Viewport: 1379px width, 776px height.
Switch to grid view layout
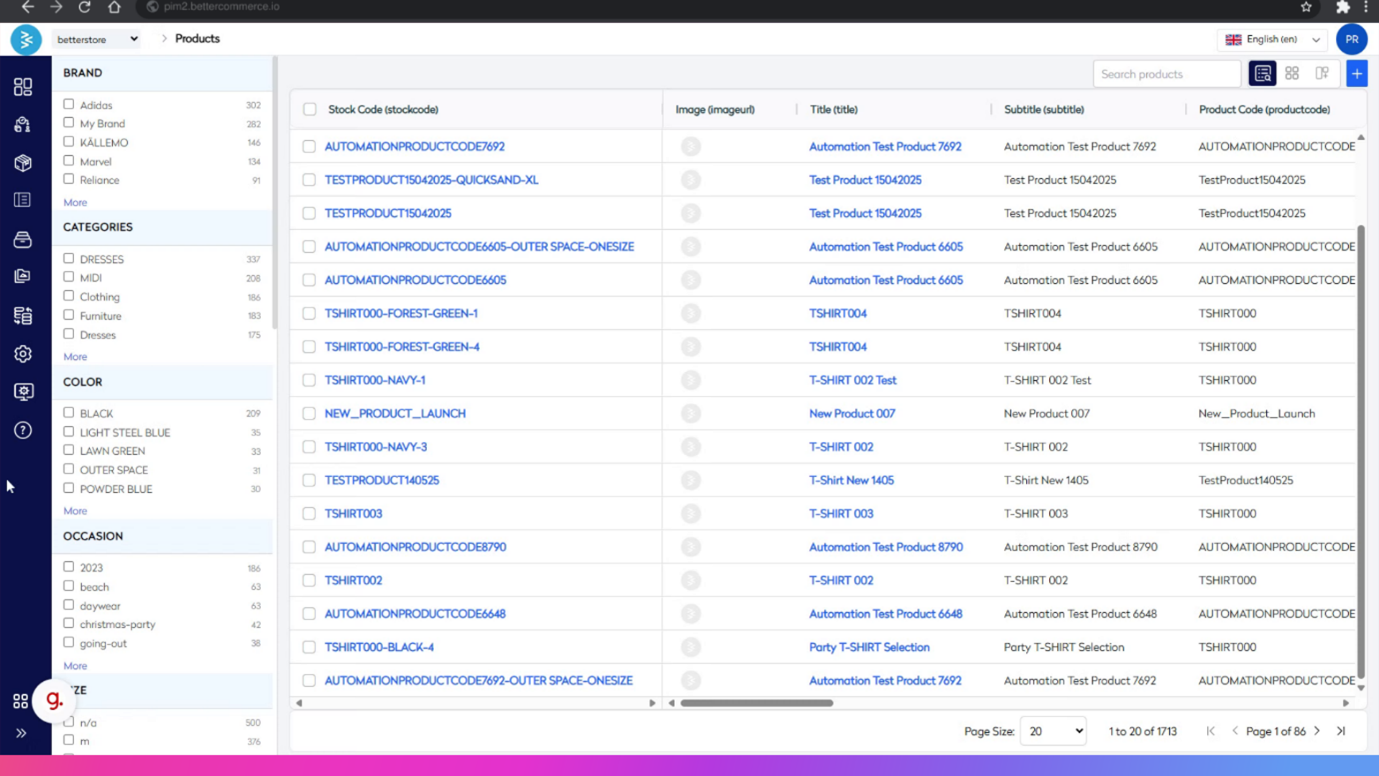pyautogui.click(x=1292, y=73)
